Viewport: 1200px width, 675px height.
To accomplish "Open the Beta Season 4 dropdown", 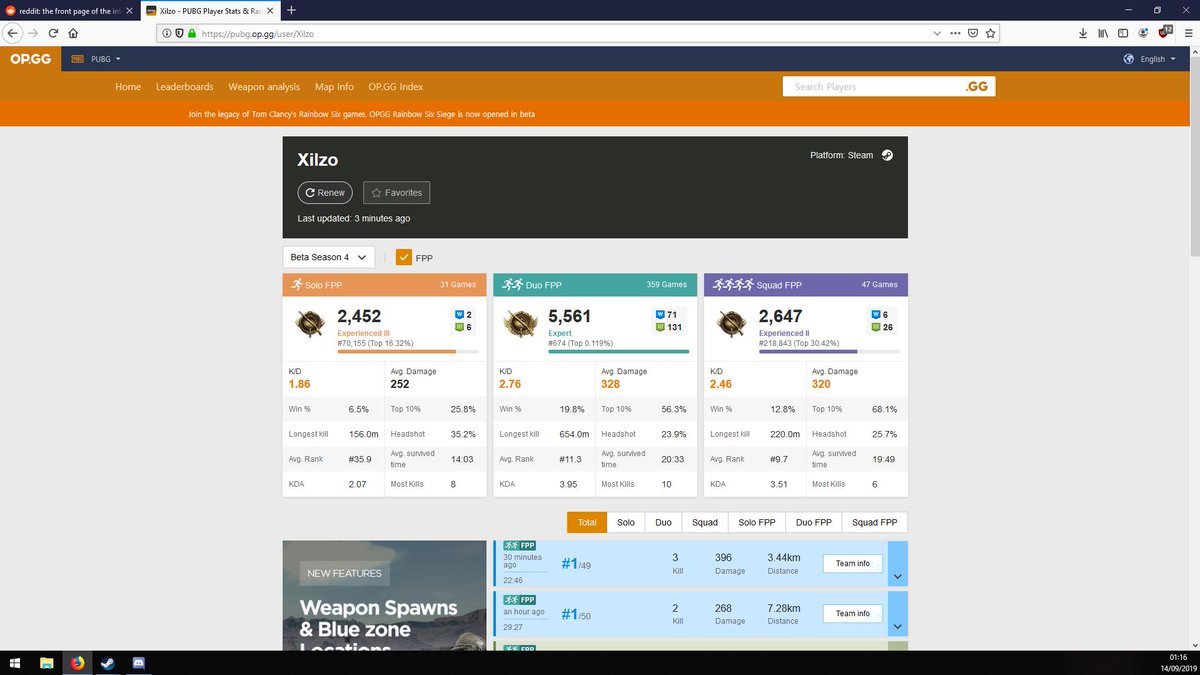I will [329, 257].
